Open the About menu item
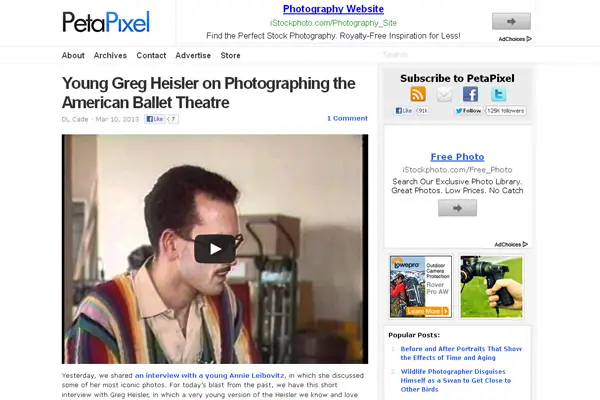Screen dimensions: 600x400 point(73,56)
